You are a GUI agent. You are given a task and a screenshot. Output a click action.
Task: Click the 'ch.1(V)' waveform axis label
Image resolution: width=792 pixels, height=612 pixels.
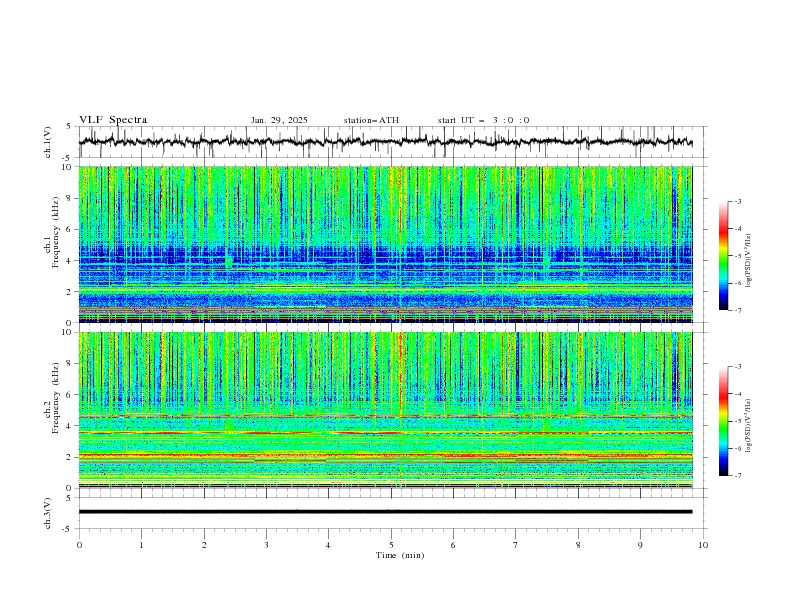pyautogui.click(x=47, y=142)
